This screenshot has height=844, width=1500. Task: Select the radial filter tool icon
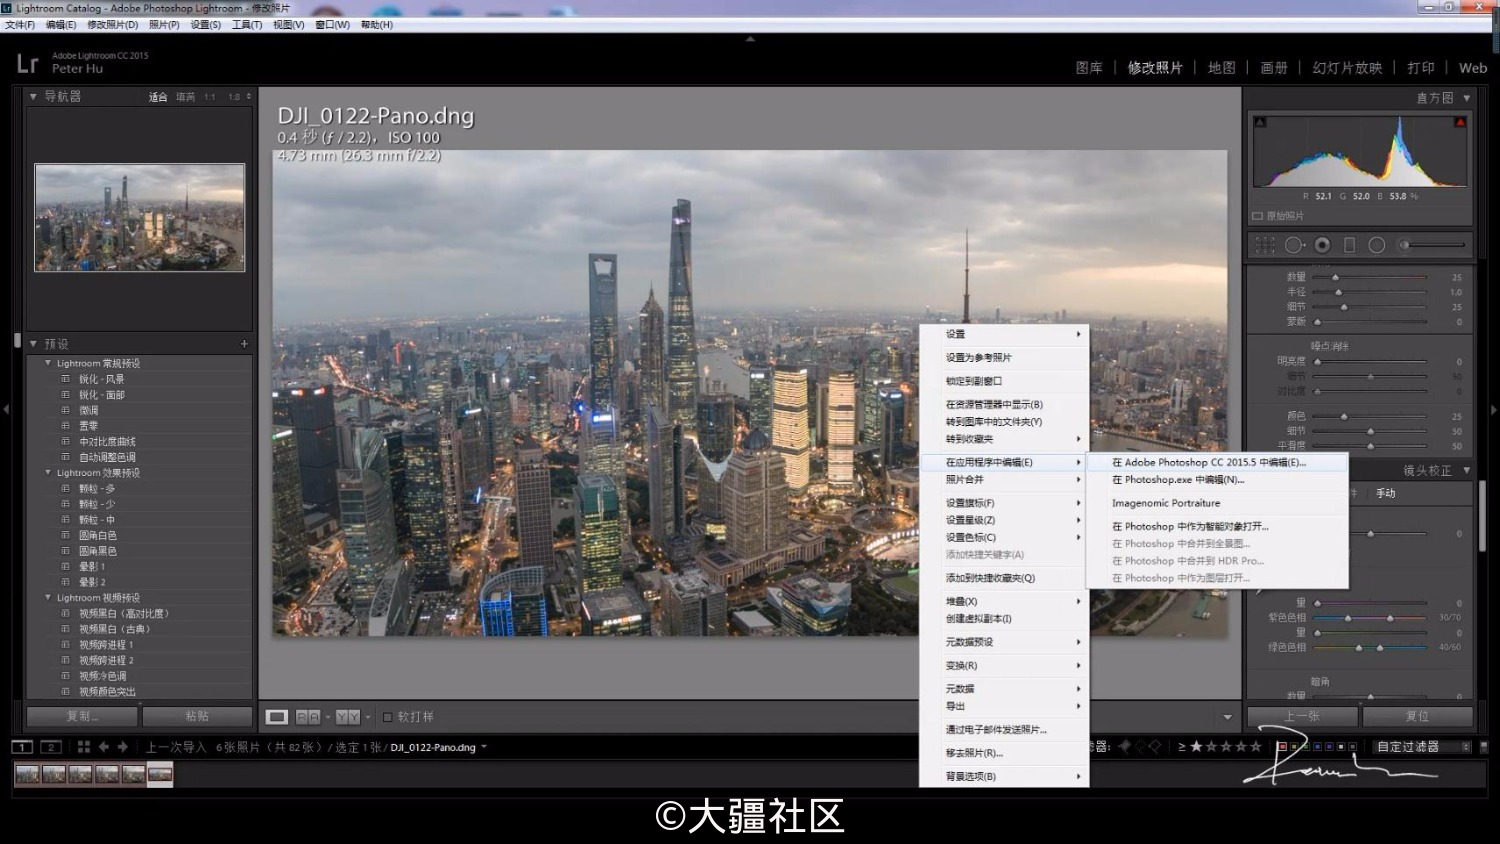coord(1376,245)
